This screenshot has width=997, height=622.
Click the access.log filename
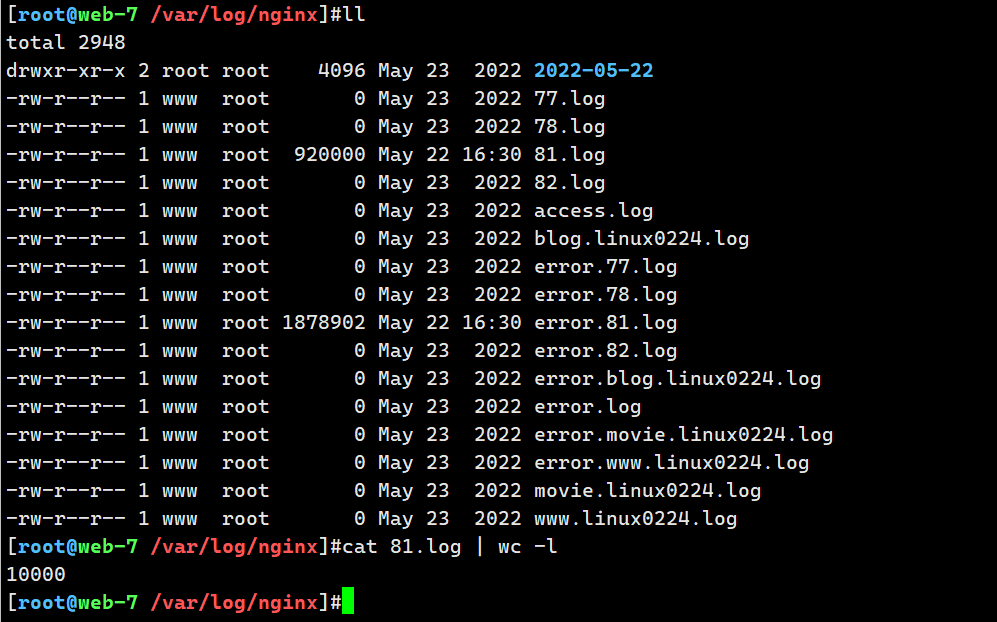(x=593, y=211)
